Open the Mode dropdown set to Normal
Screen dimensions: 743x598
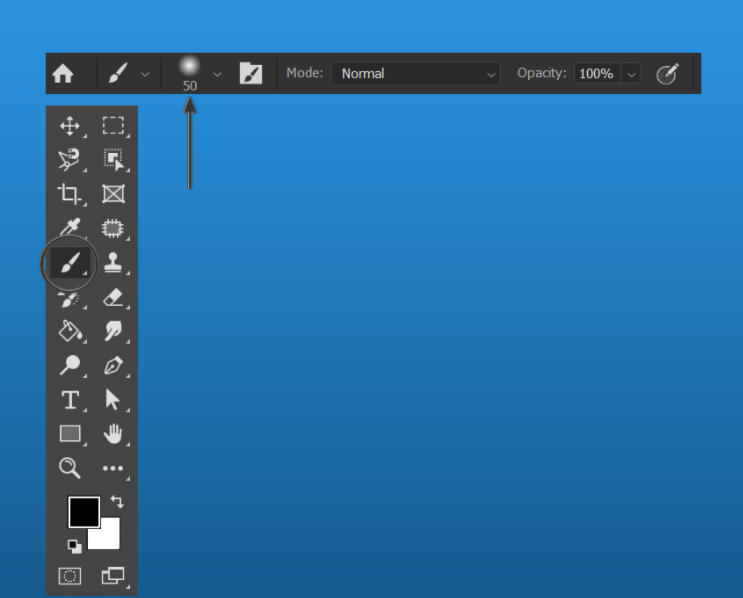[x=415, y=73]
